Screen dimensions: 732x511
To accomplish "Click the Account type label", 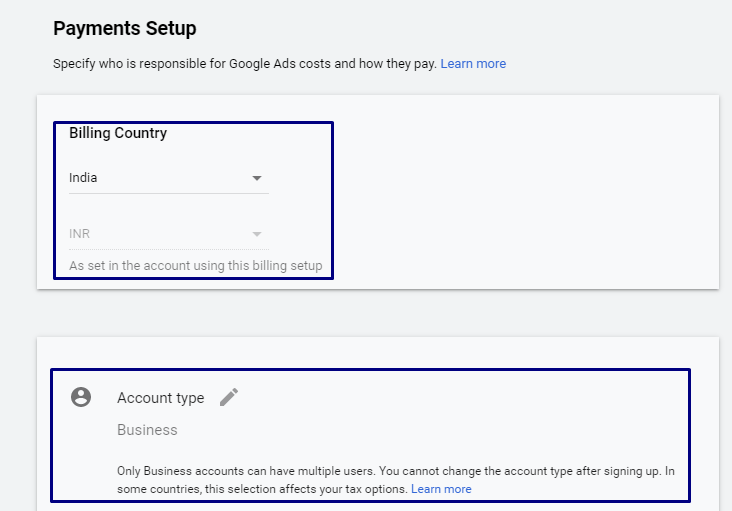I will coord(160,398).
